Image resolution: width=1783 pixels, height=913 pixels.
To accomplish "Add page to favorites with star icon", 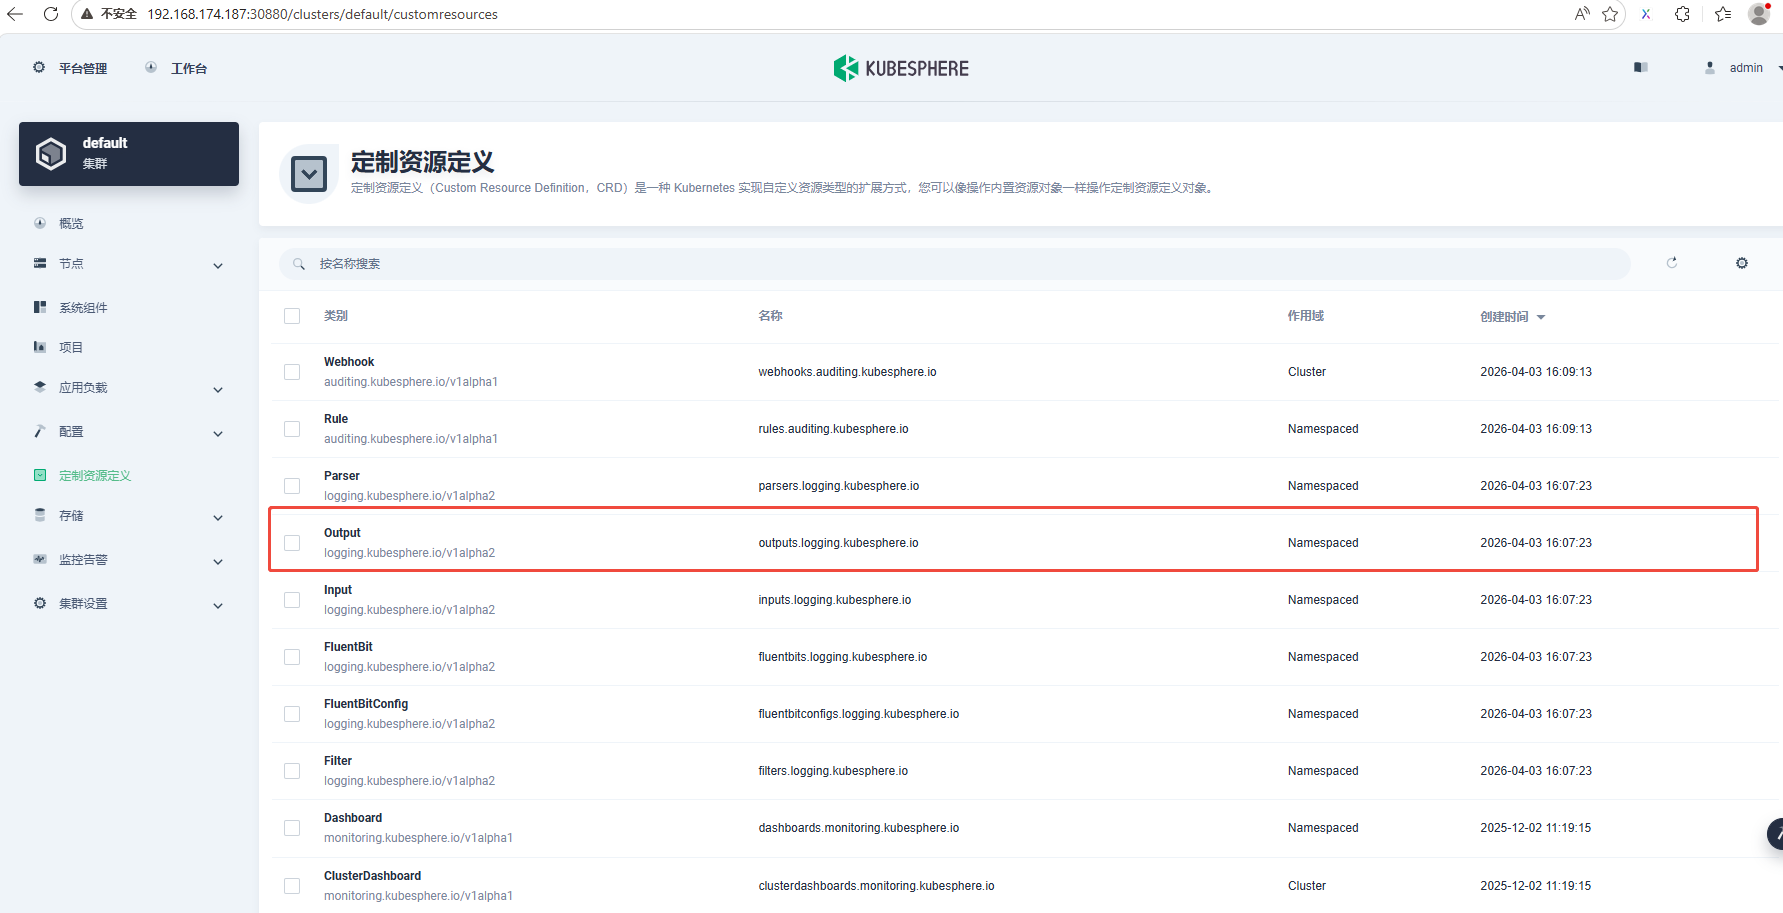I will tap(1610, 14).
